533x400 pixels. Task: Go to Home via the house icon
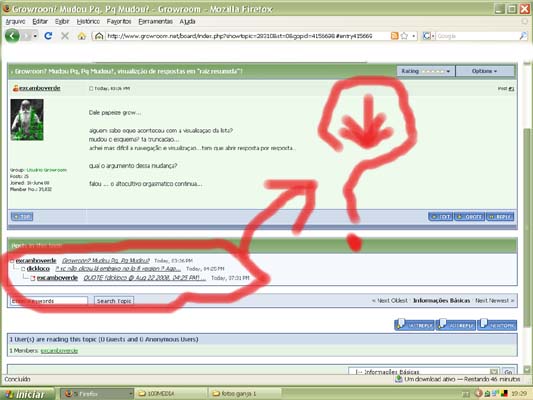tap(82, 36)
